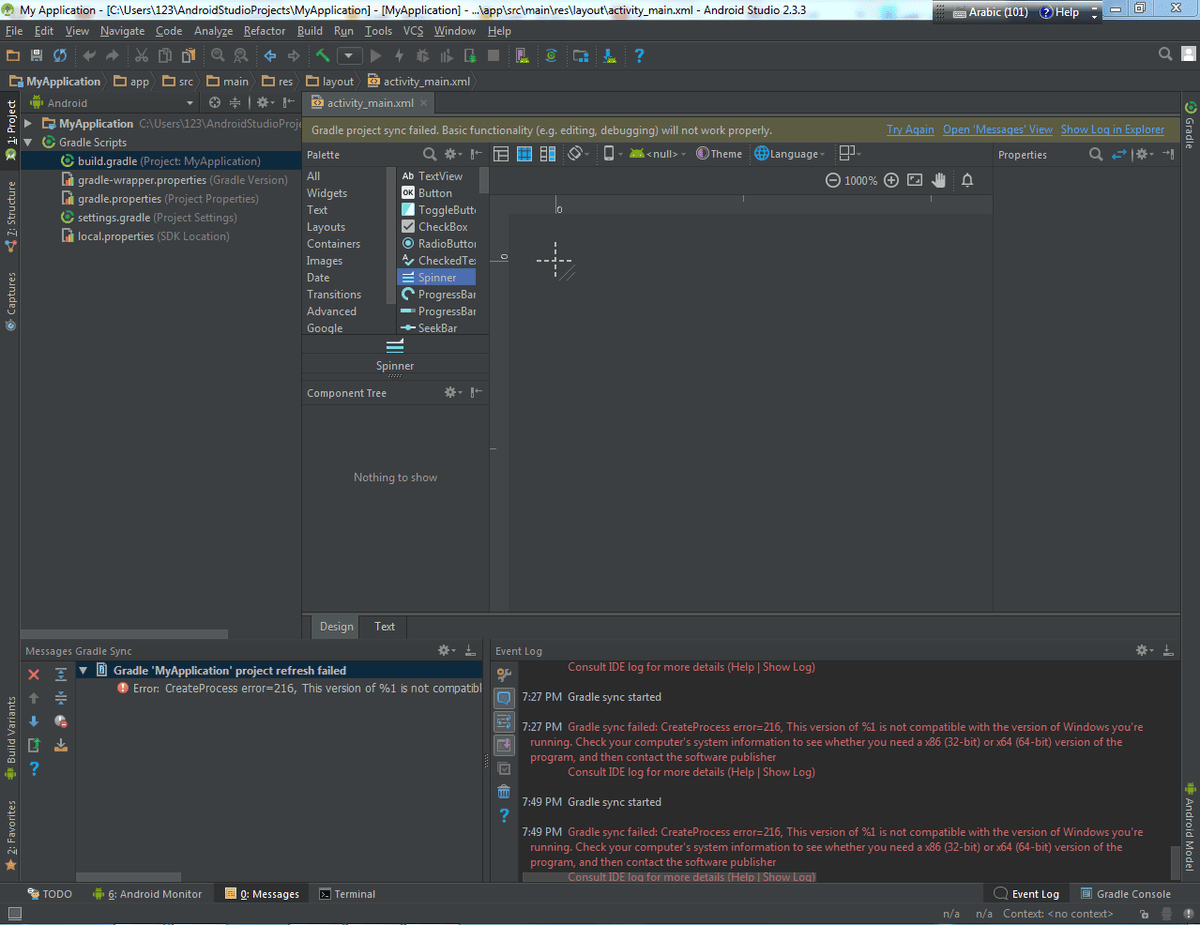Click the zoom to fit screen icon

click(915, 180)
